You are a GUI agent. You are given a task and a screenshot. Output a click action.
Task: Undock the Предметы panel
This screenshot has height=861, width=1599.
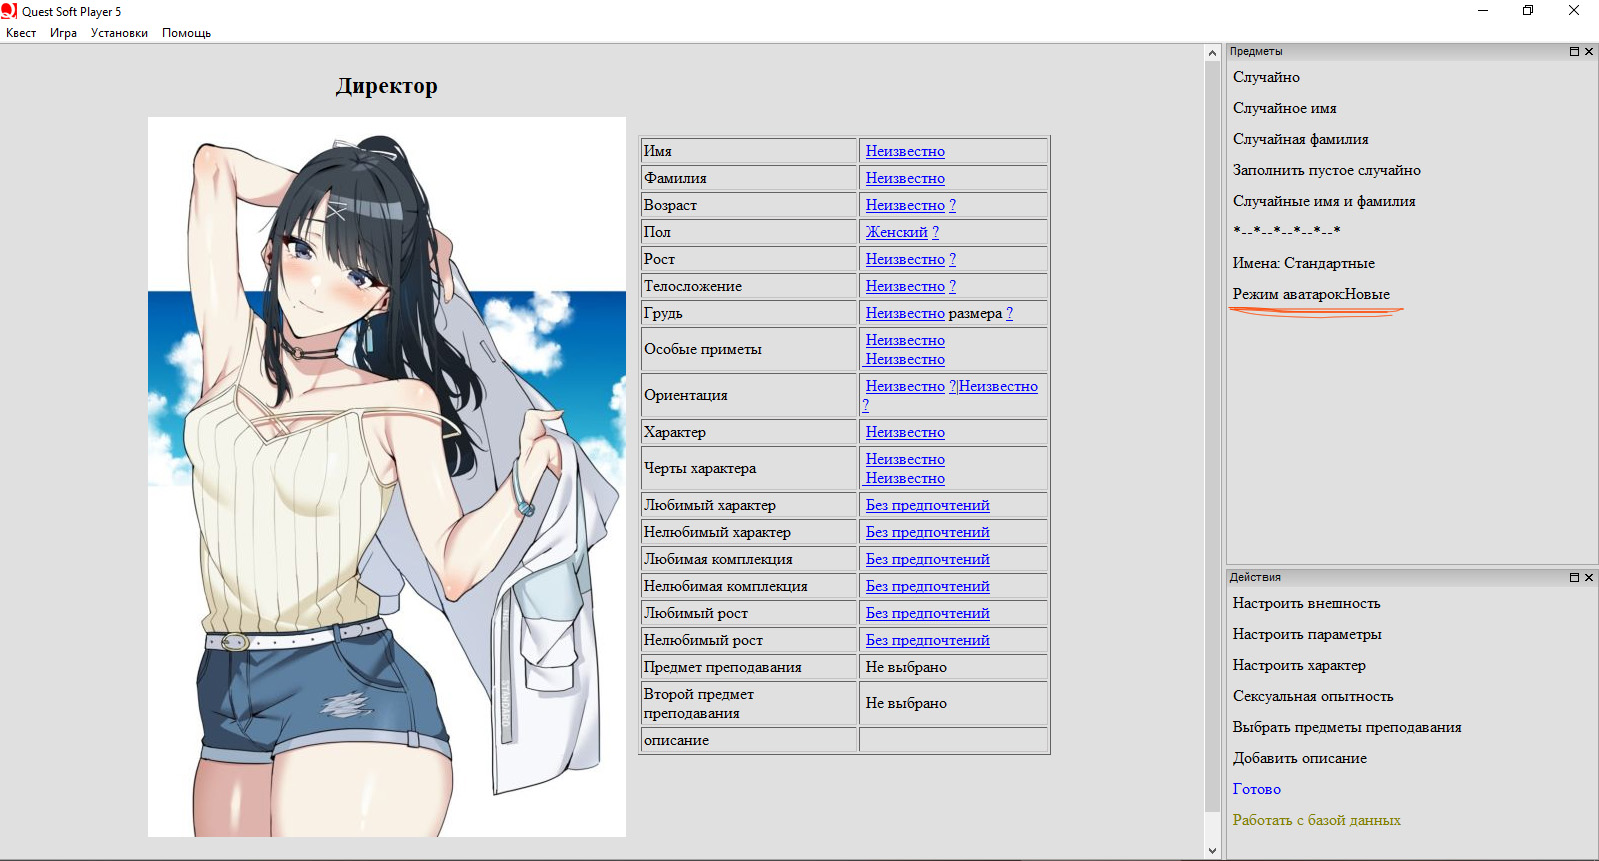point(1574,51)
